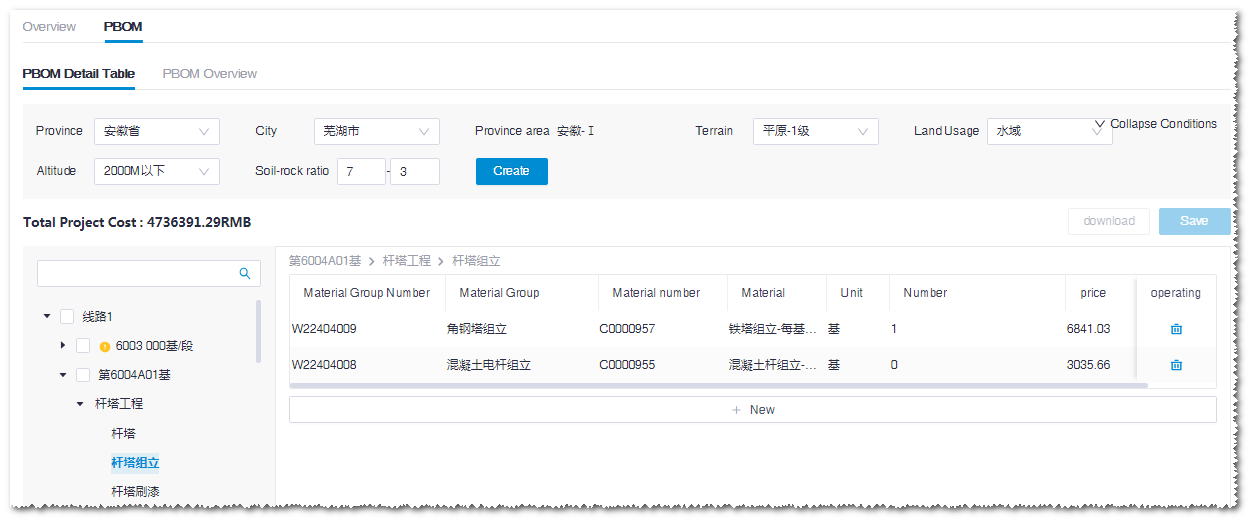Open the City dropdown showing 芜湖市
1255x525 pixels.
click(377, 131)
